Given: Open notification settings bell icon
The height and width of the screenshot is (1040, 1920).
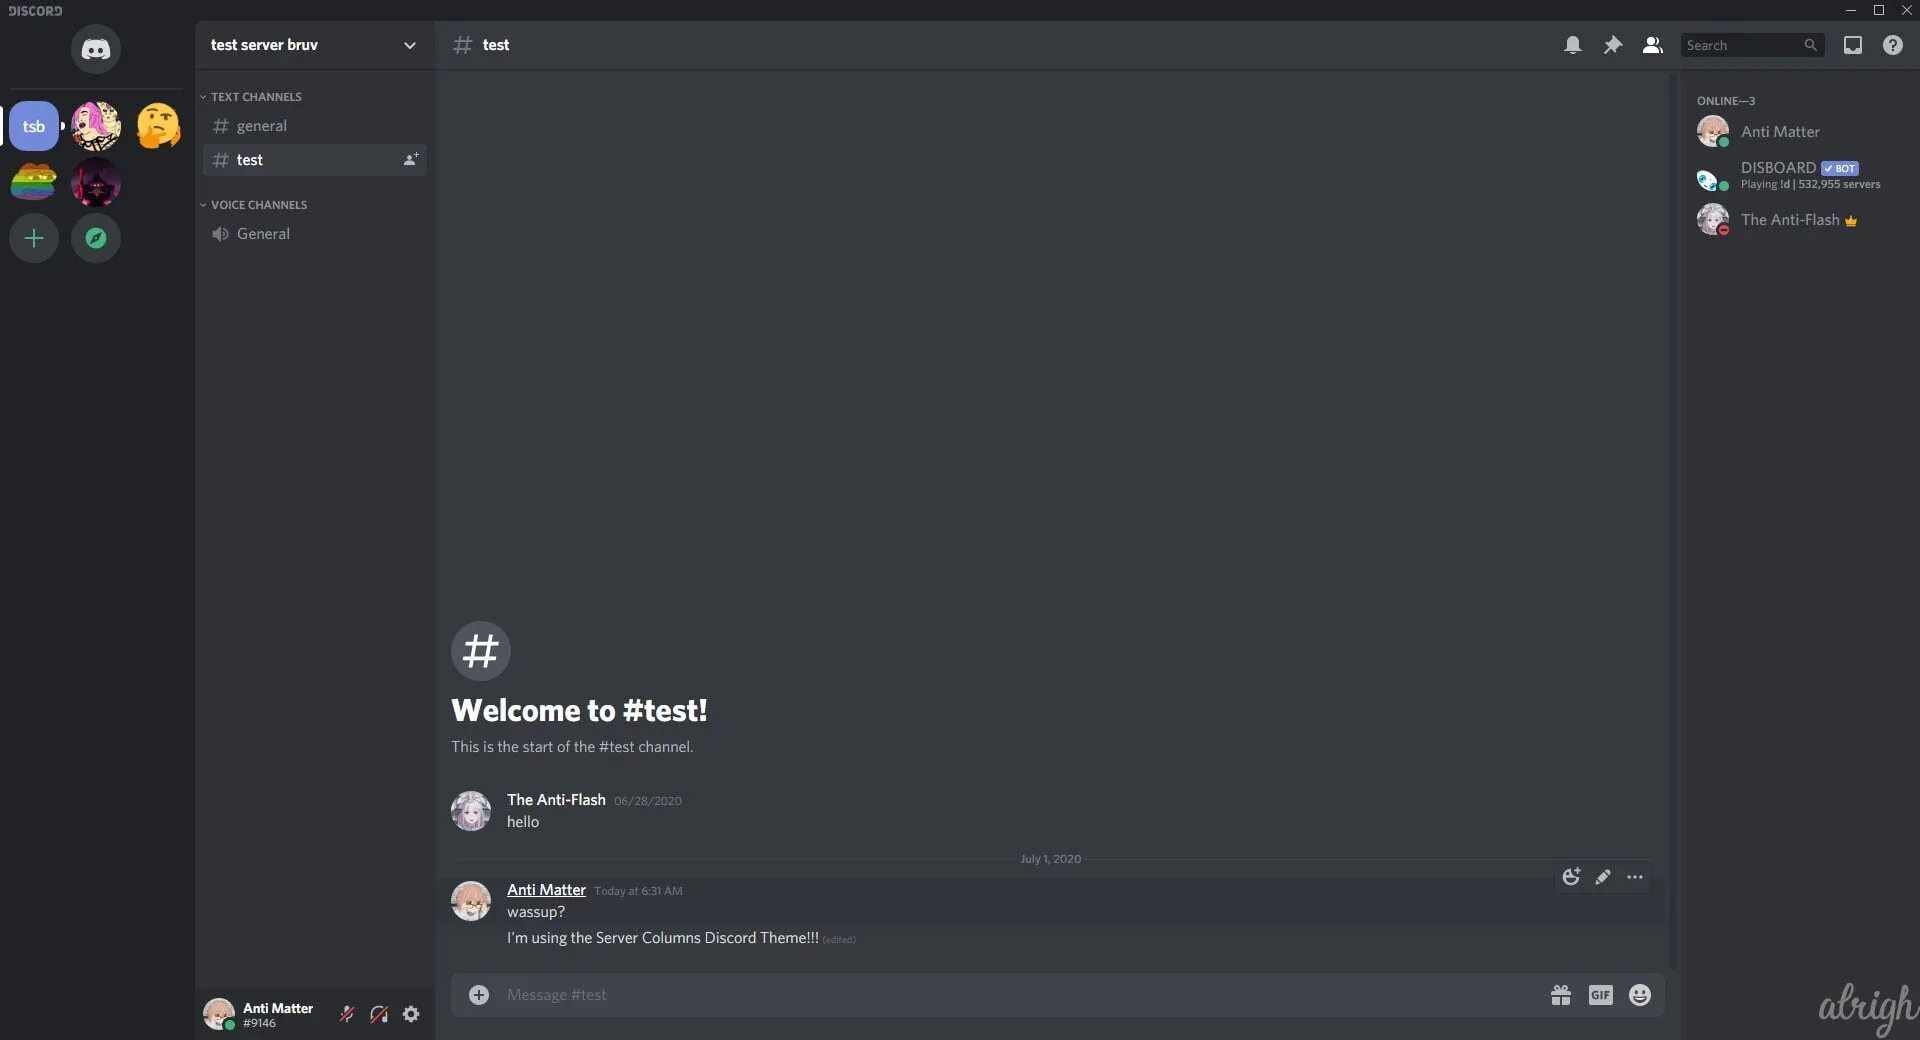Looking at the screenshot, I should 1573,45.
